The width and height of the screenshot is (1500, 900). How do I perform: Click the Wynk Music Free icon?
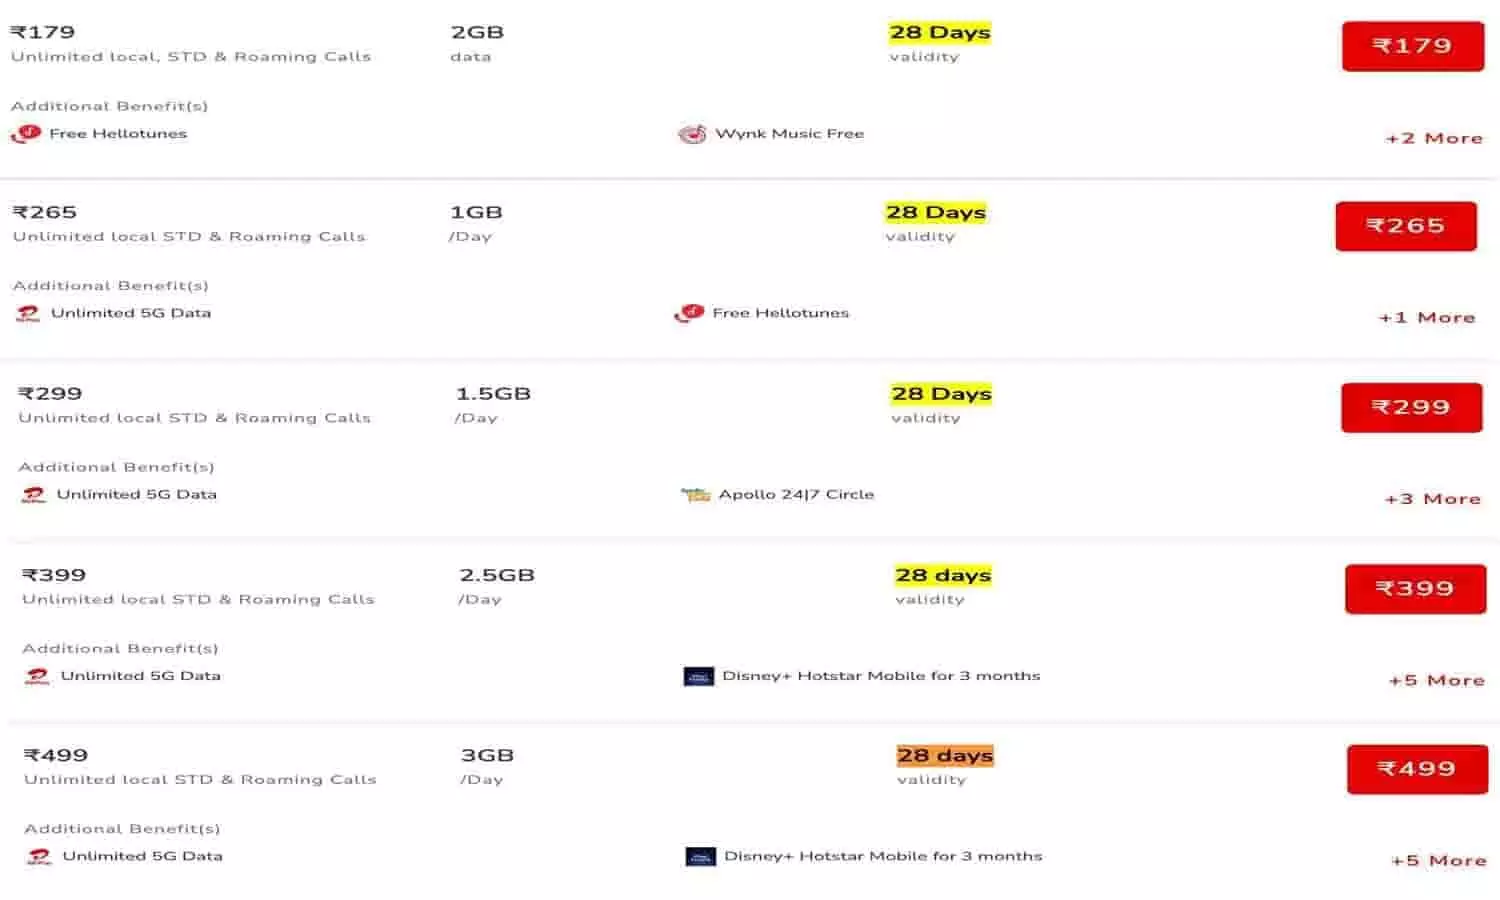click(692, 134)
